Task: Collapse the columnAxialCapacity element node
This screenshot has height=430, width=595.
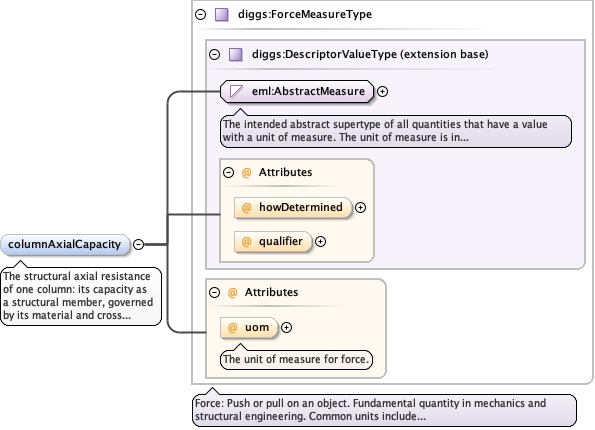Action: coord(139,244)
